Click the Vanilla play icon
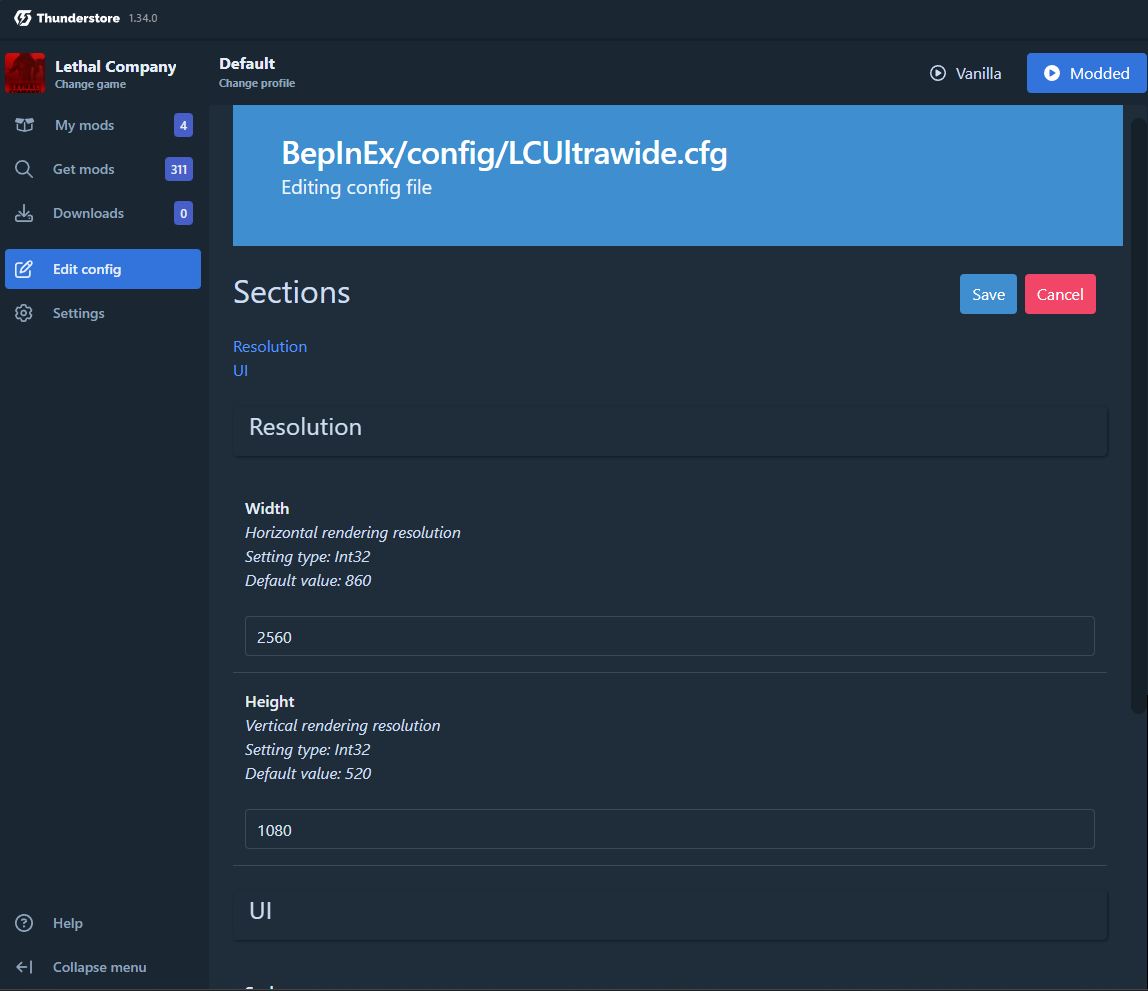Image resolution: width=1148 pixels, height=991 pixels. coord(938,73)
